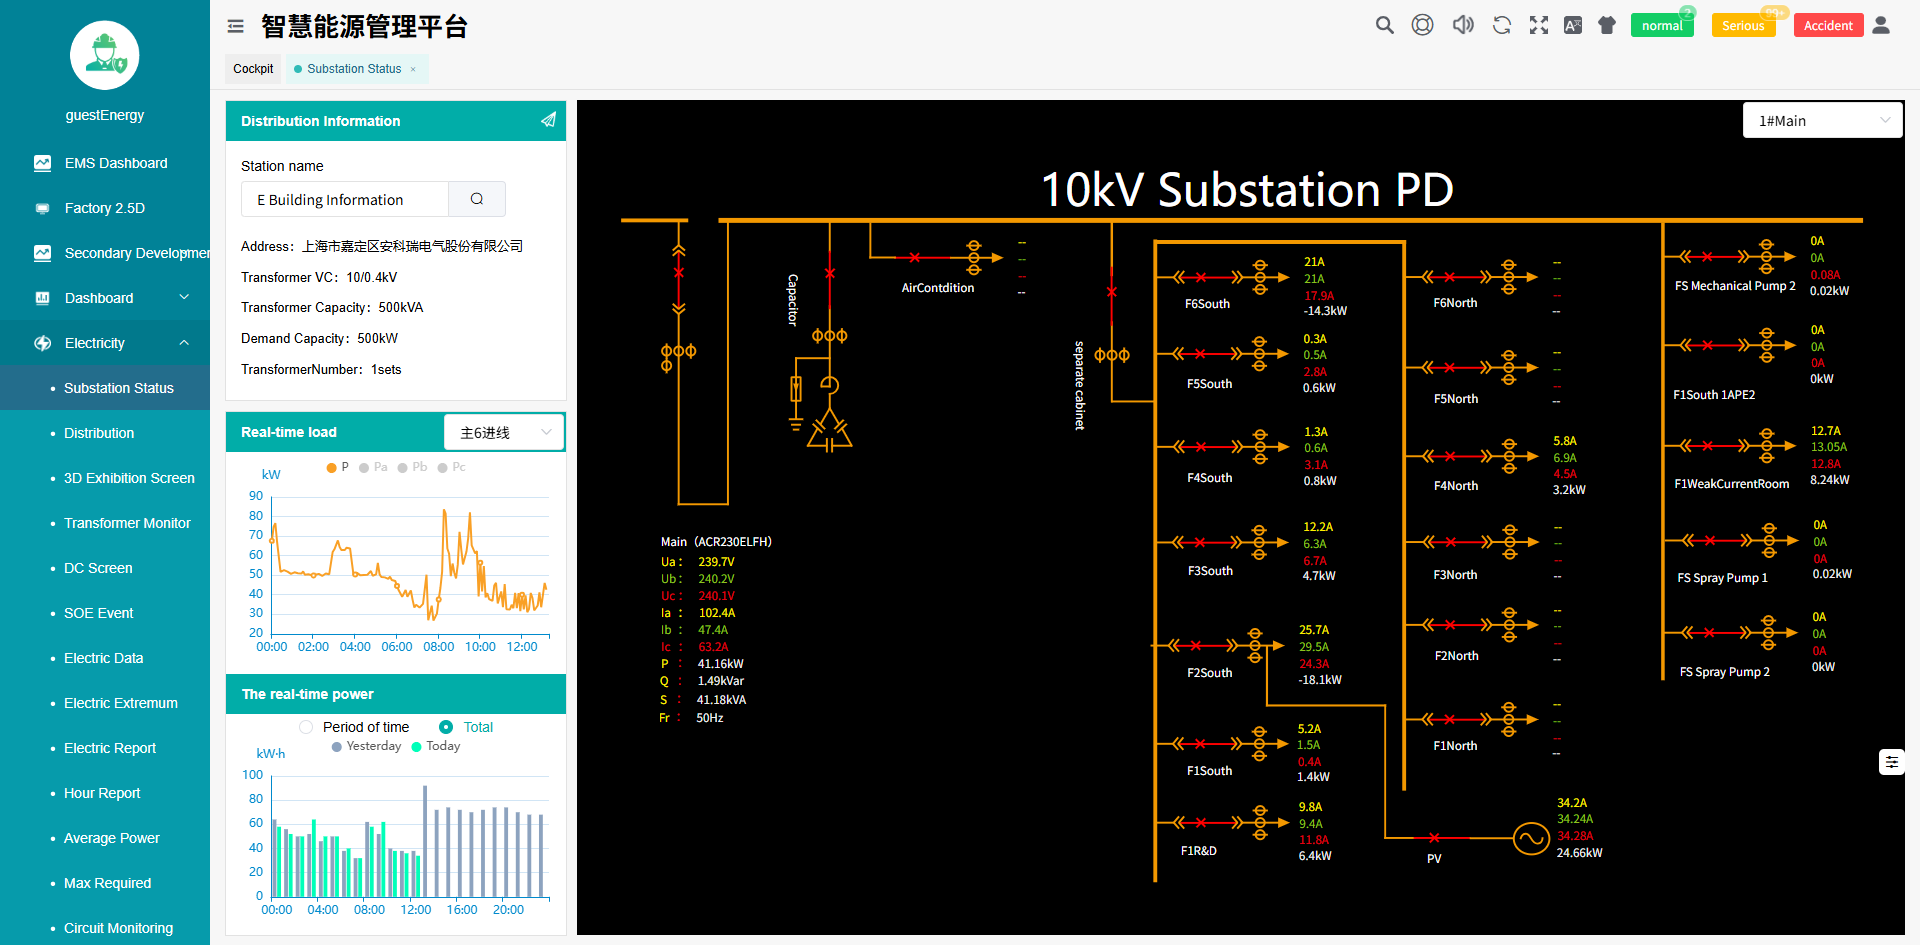Search station name with magnifier button
Image resolution: width=1920 pixels, height=945 pixels.
(x=477, y=199)
